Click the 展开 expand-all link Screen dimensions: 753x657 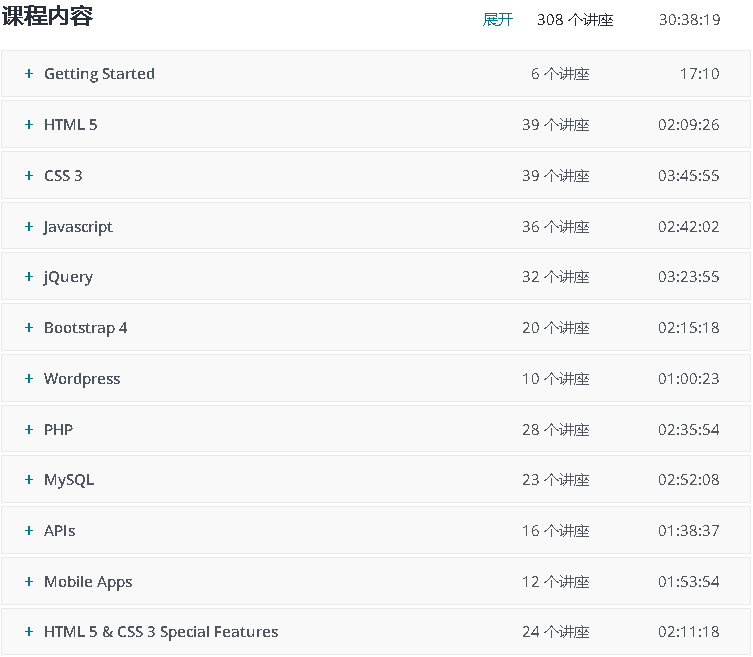(x=497, y=20)
